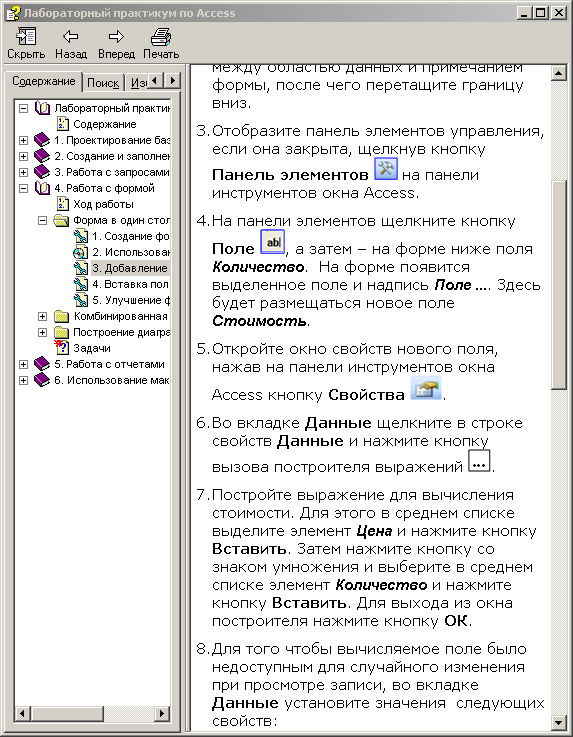Collapse the 4. Работа с формой node

click(23, 188)
